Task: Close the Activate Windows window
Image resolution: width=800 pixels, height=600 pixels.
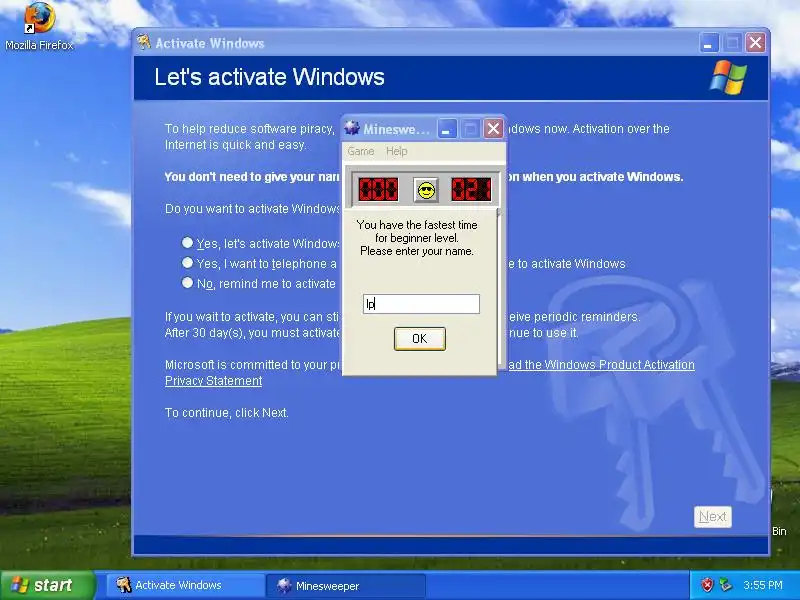Action: [x=756, y=43]
